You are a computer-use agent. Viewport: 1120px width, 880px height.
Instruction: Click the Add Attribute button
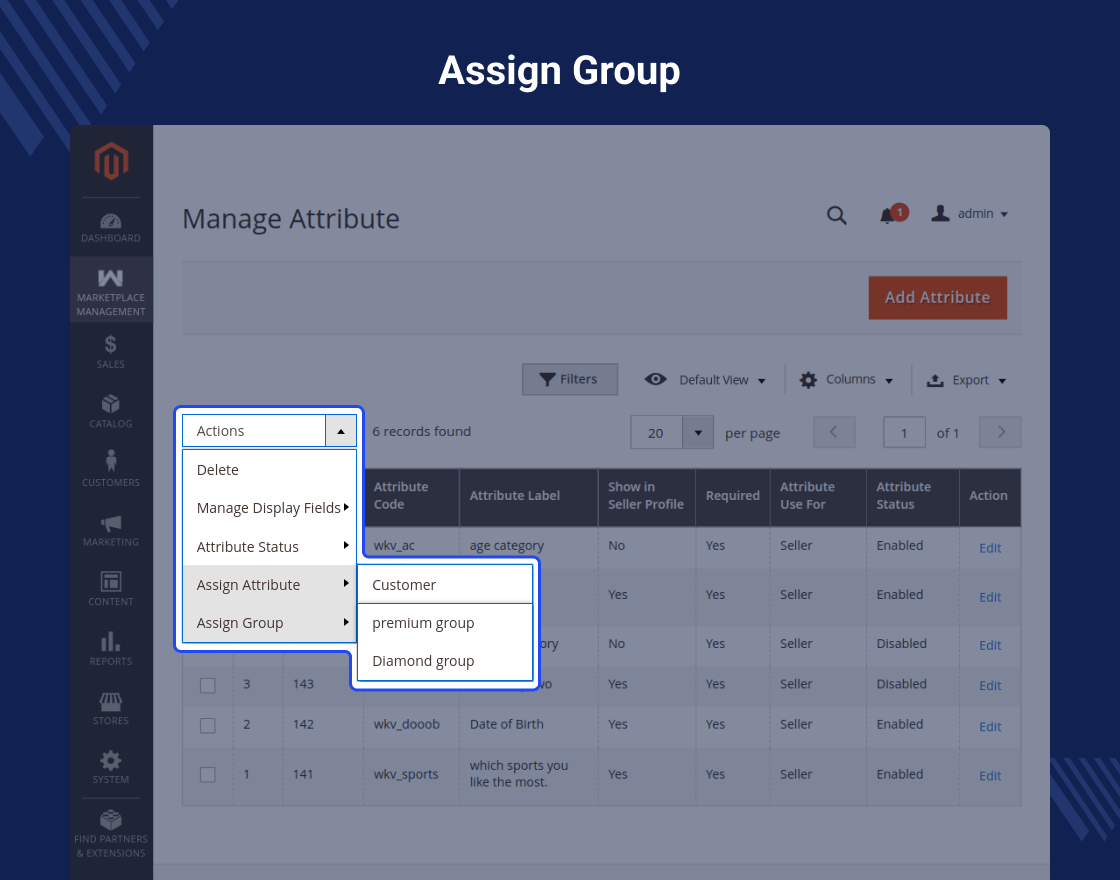(x=937, y=298)
